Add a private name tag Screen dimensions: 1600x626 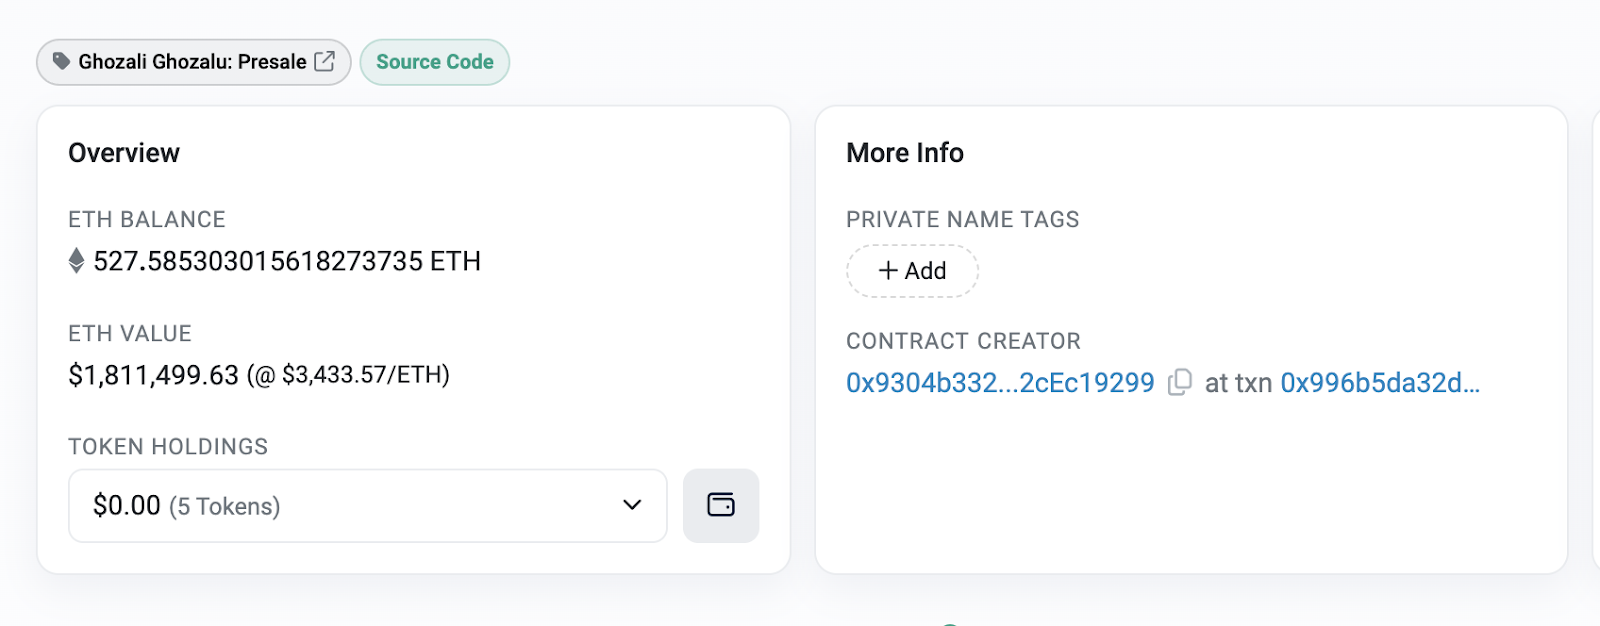(x=912, y=271)
